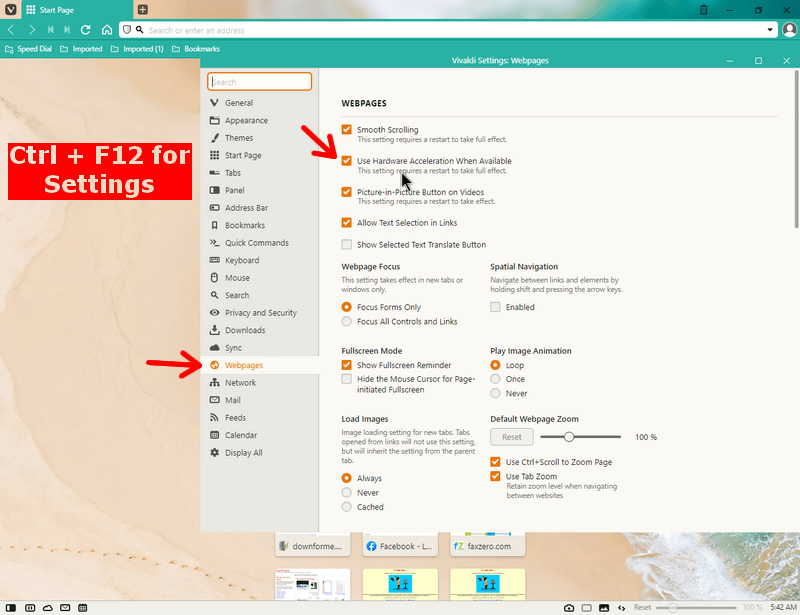This screenshot has height=615, width=800.
Task: Open a new tab with the plus button
Action: [143, 10]
